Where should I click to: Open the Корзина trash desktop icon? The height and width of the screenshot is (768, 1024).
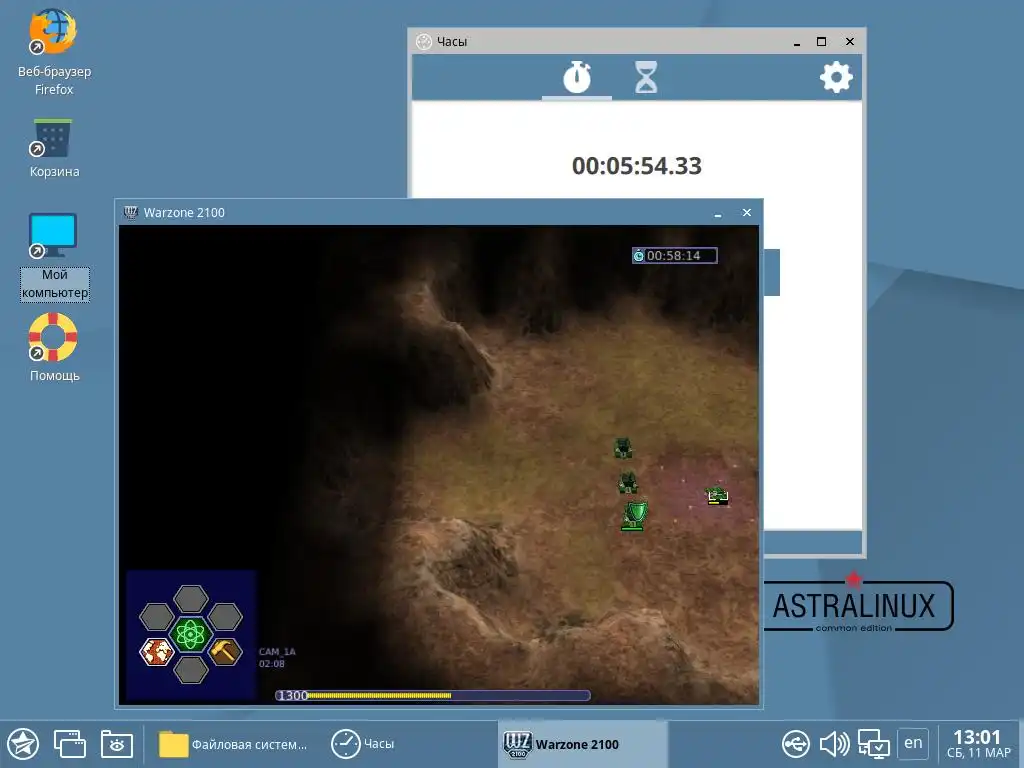click(x=54, y=148)
